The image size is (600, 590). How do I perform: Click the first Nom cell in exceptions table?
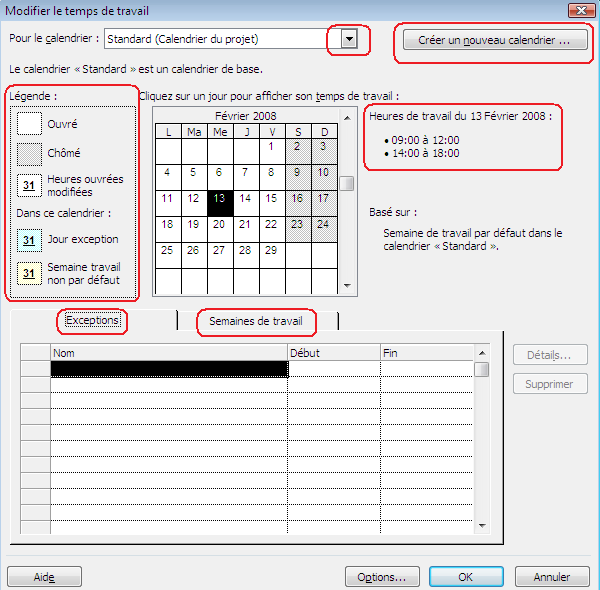point(168,369)
